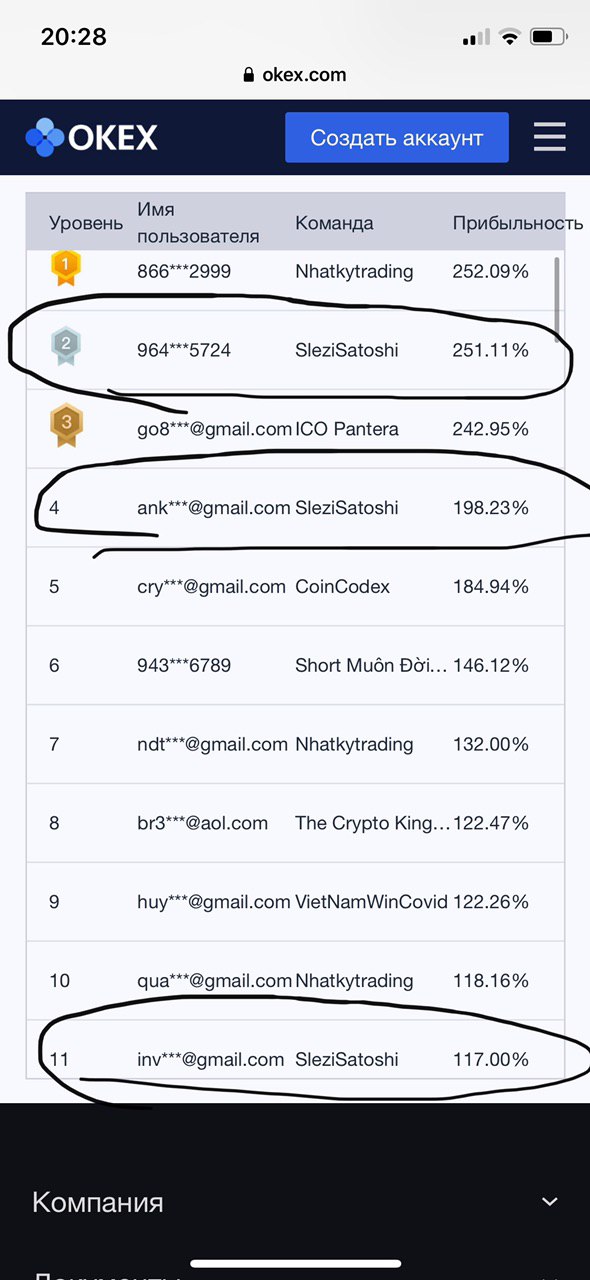Tap the gold first-place medal icon
The image size is (590, 1280).
66,268
